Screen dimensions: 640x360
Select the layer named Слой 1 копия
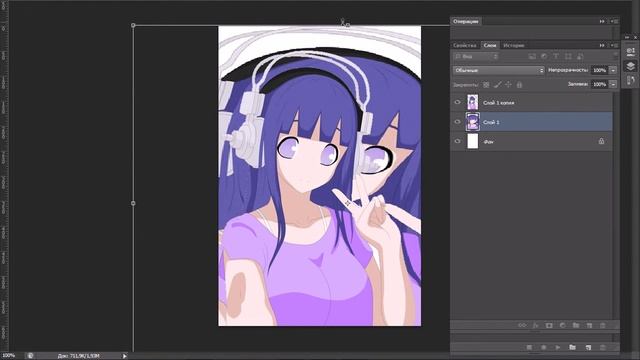[x=498, y=103]
